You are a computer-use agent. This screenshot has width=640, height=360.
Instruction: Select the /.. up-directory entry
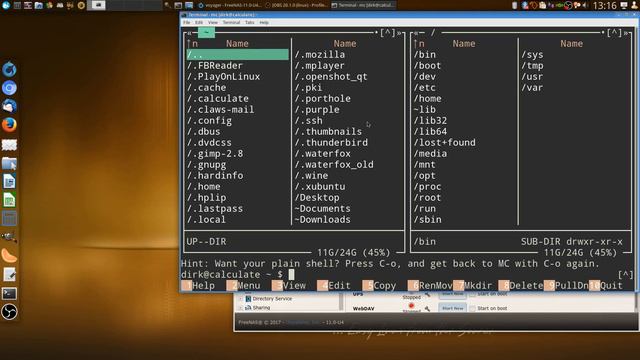[x=238, y=54]
